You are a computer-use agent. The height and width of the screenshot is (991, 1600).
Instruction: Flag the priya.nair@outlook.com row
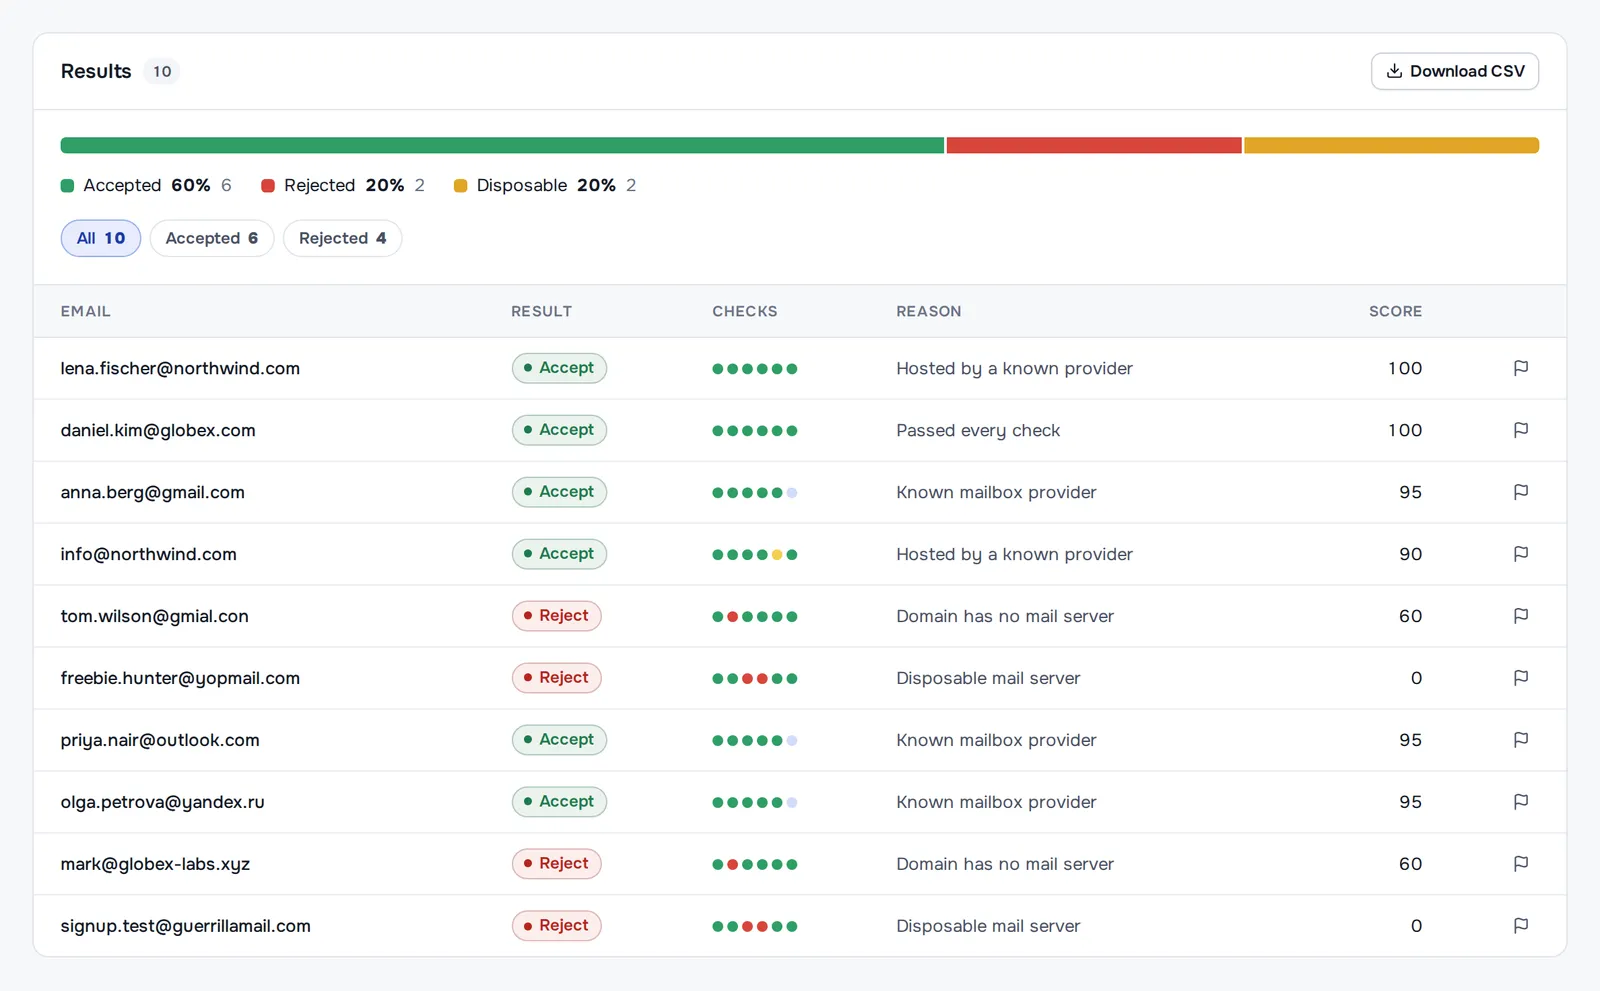(x=1520, y=740)
